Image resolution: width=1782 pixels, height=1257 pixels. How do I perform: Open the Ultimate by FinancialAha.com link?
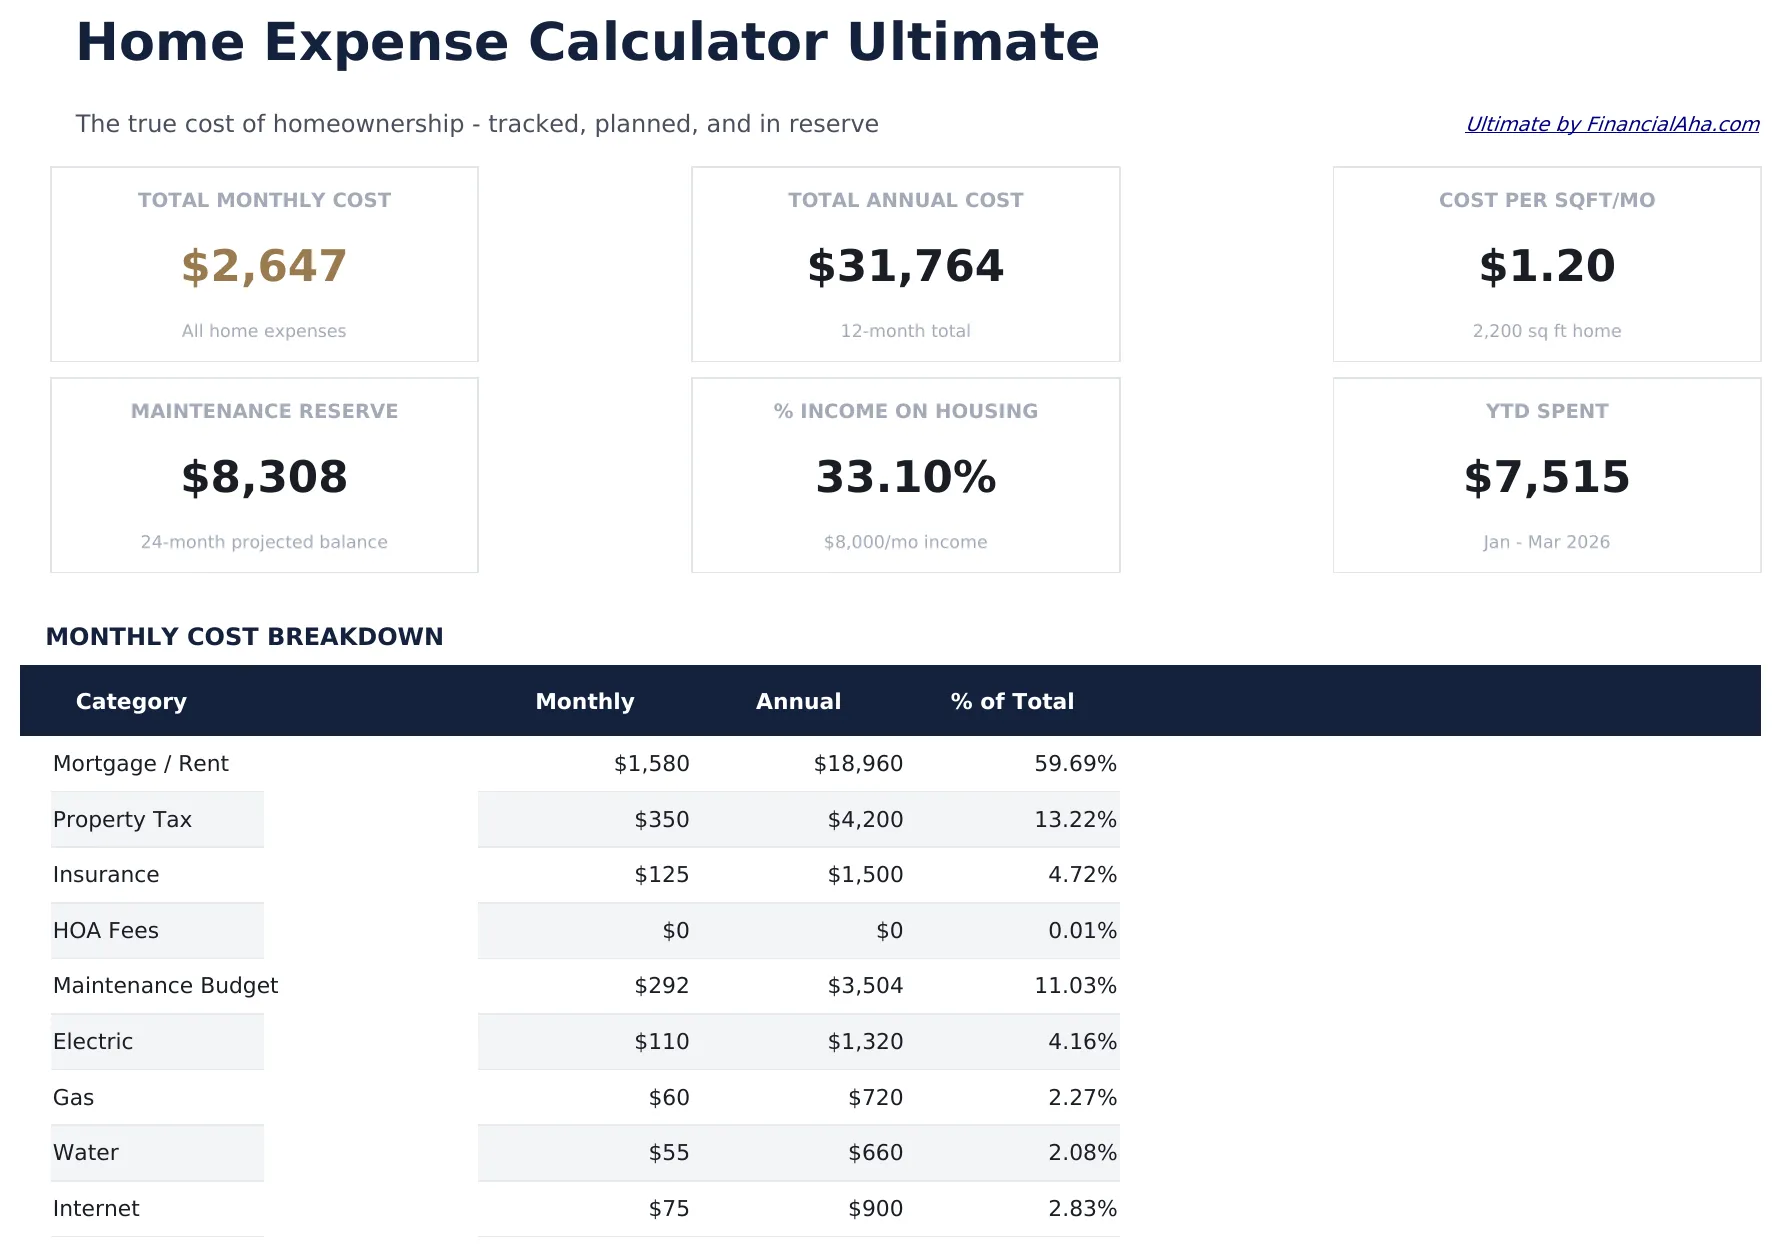tap(1611, 124)
